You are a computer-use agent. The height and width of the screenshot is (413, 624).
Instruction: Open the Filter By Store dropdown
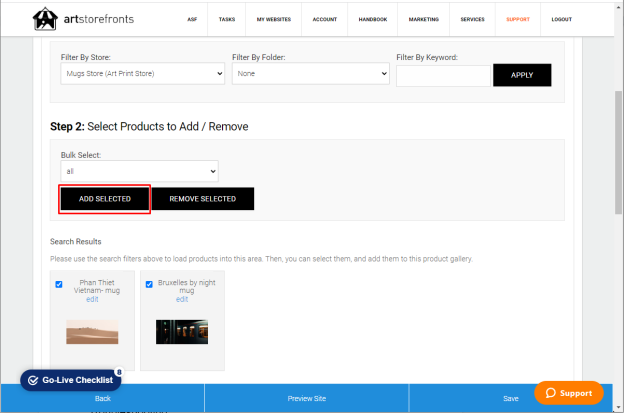point(142,74)
